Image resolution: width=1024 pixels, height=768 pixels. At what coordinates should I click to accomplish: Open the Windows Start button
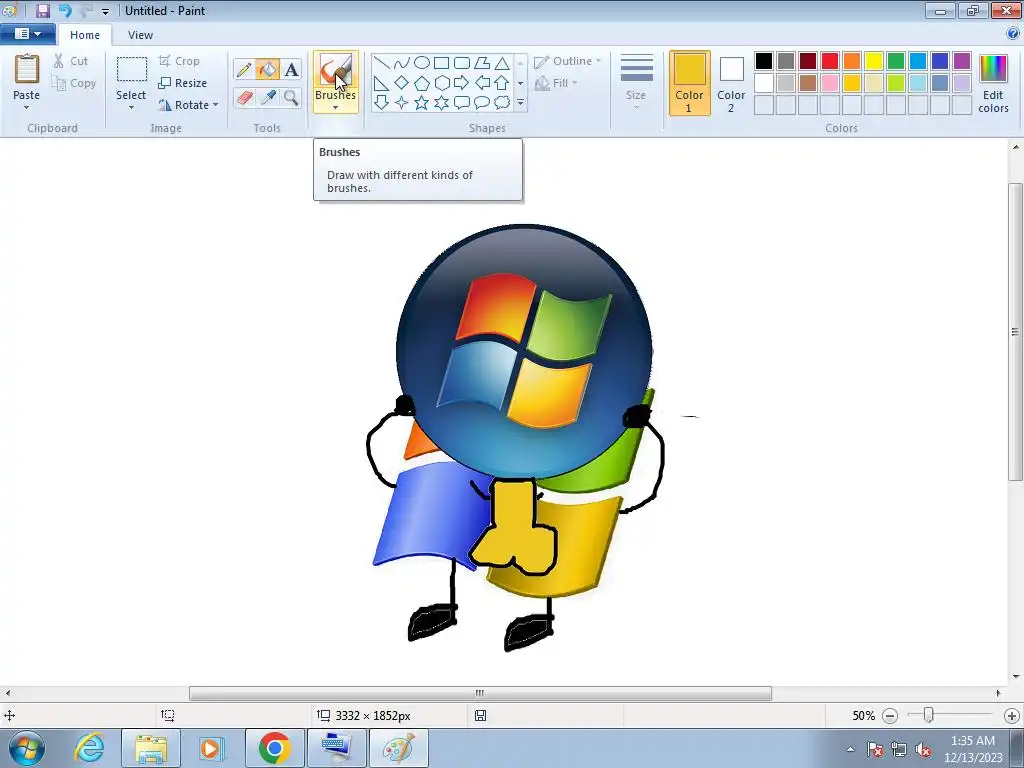(26, 748)
